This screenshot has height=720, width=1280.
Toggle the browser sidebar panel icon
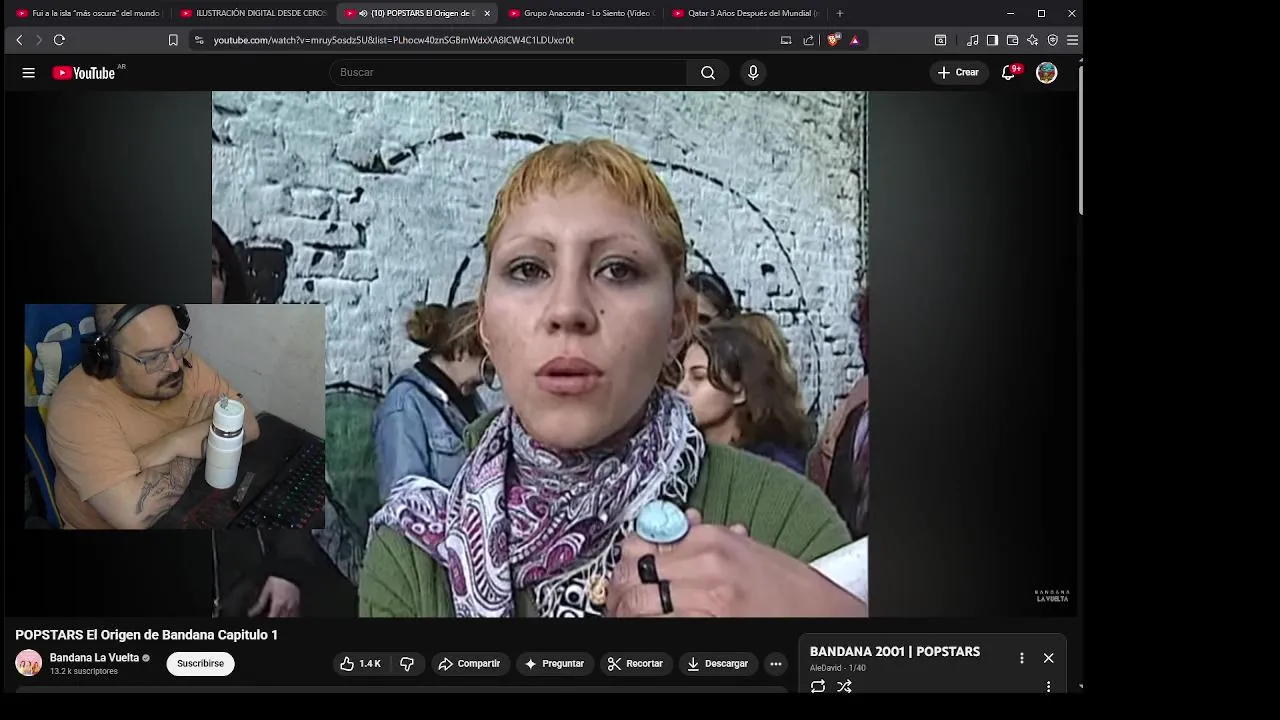pos(992,40)
